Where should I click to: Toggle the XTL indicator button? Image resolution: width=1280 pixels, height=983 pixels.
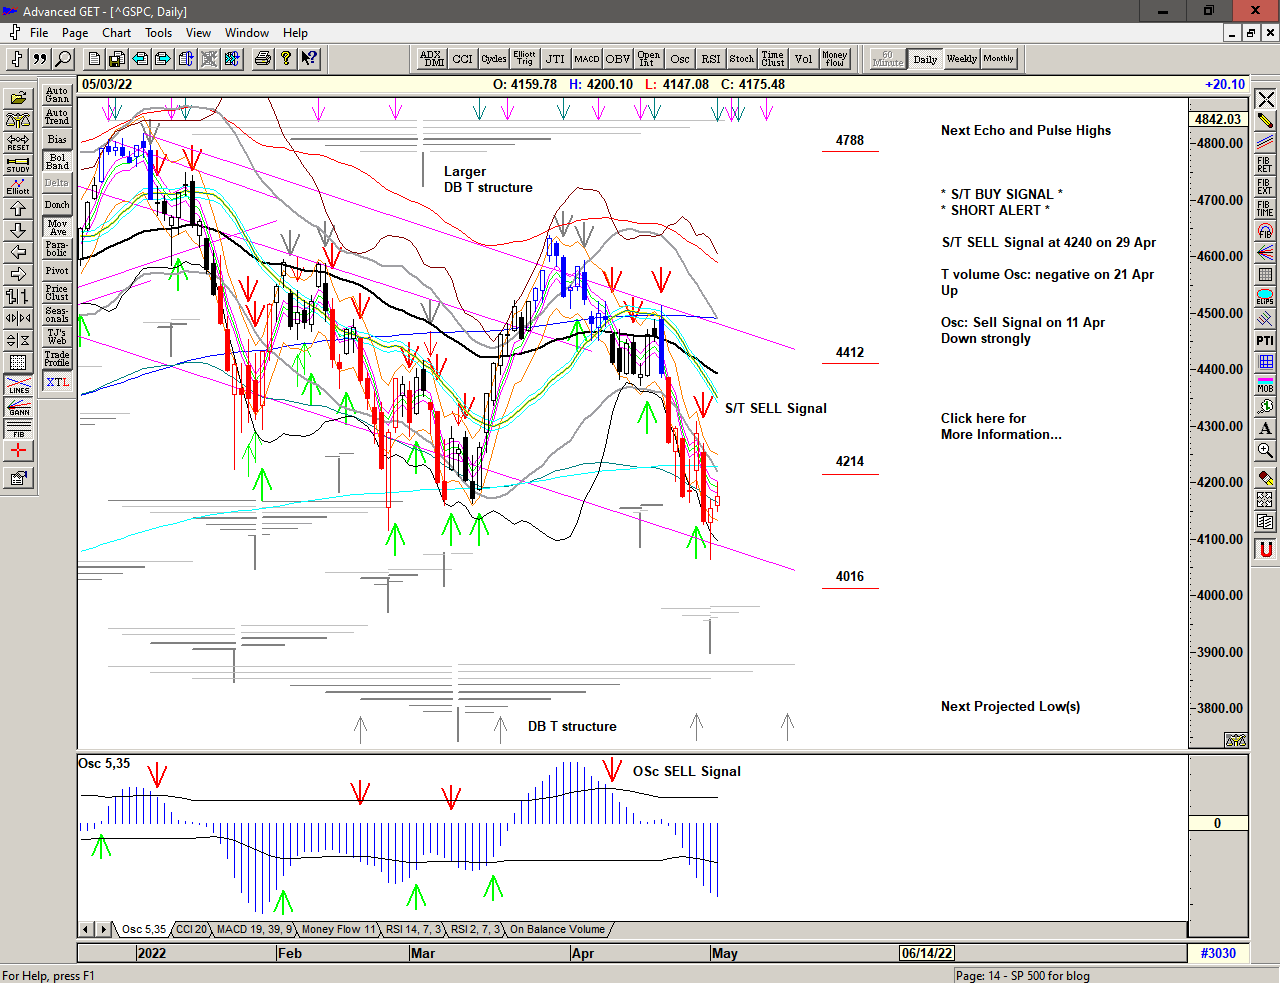[57, 382]
